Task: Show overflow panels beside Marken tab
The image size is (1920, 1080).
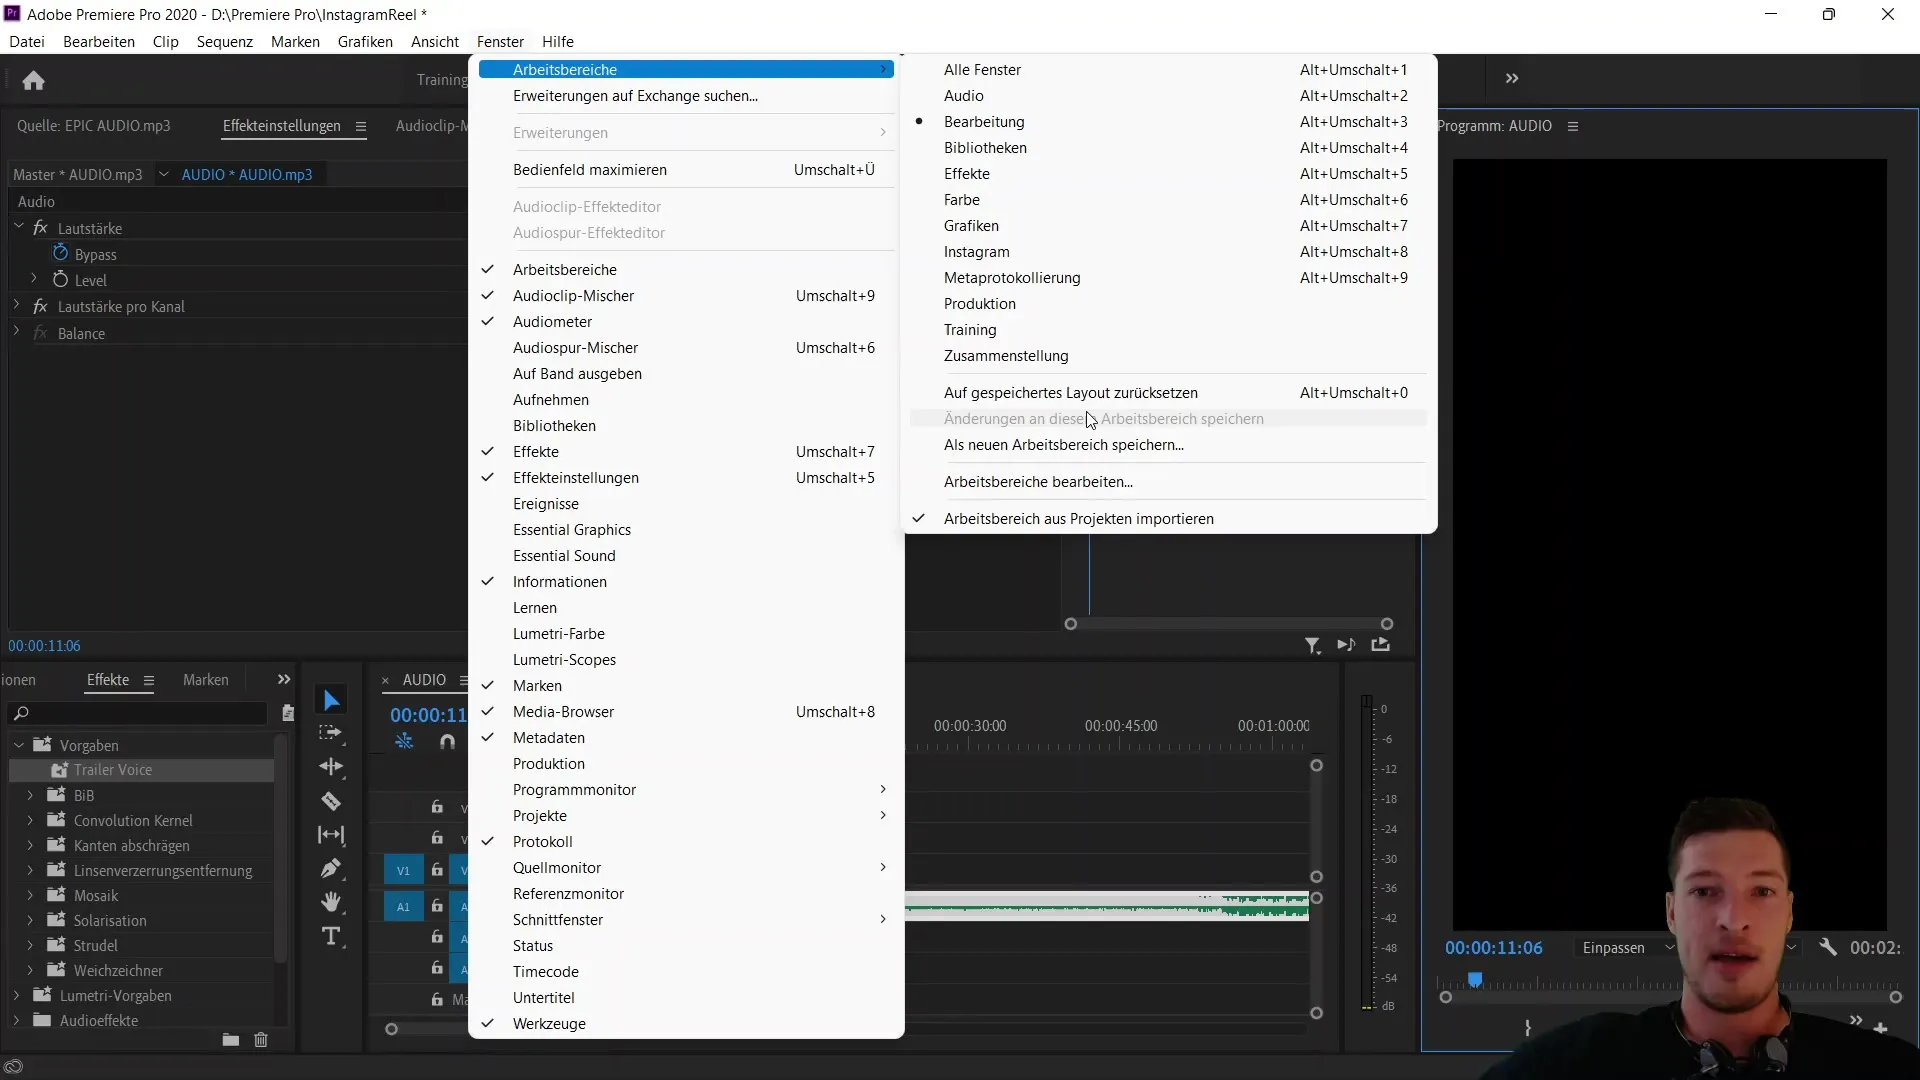Action: point(284,680)
